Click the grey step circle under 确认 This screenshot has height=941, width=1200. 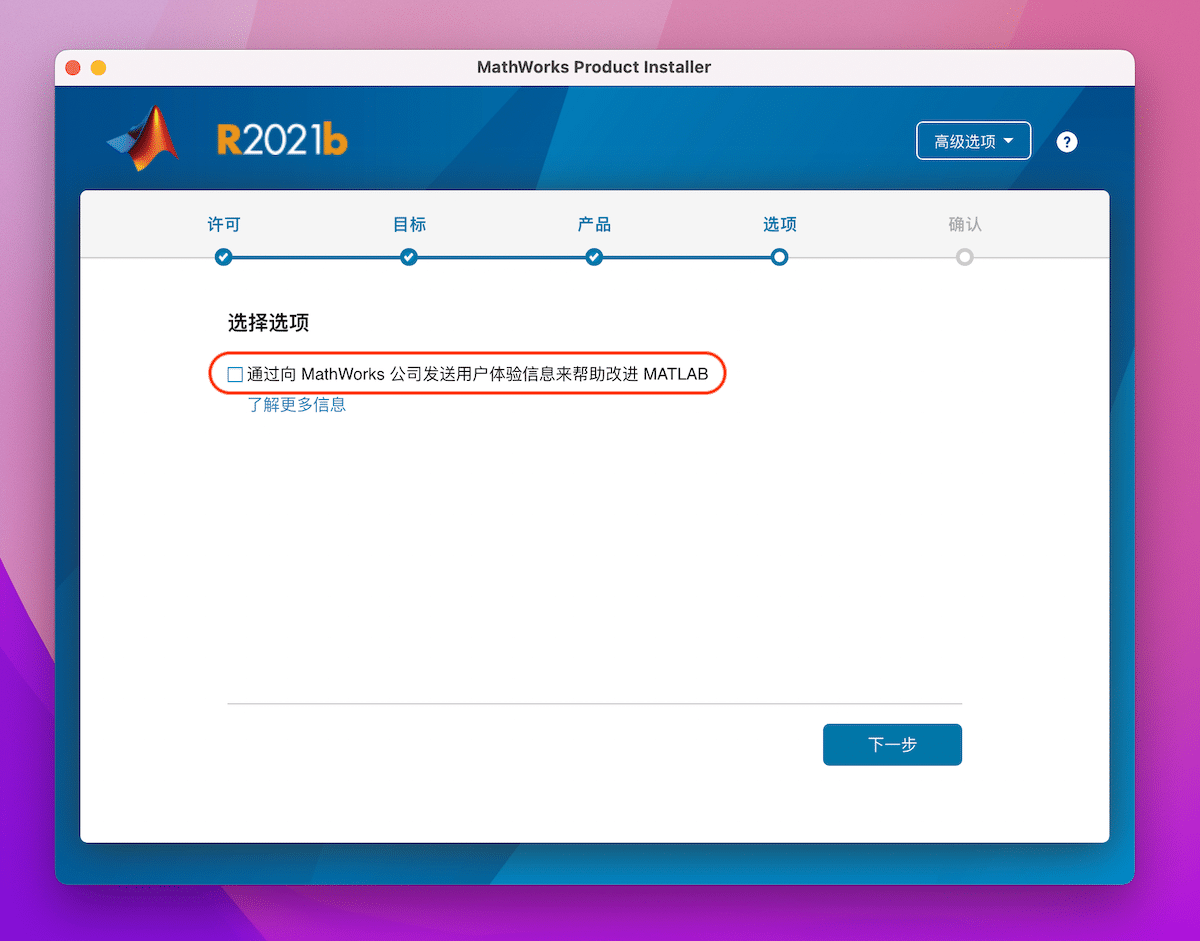click(x=965, y=257)
